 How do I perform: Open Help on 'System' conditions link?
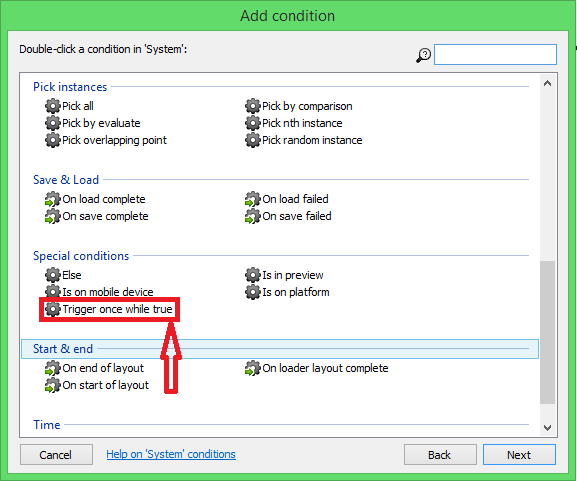click(x=171, y=454)
